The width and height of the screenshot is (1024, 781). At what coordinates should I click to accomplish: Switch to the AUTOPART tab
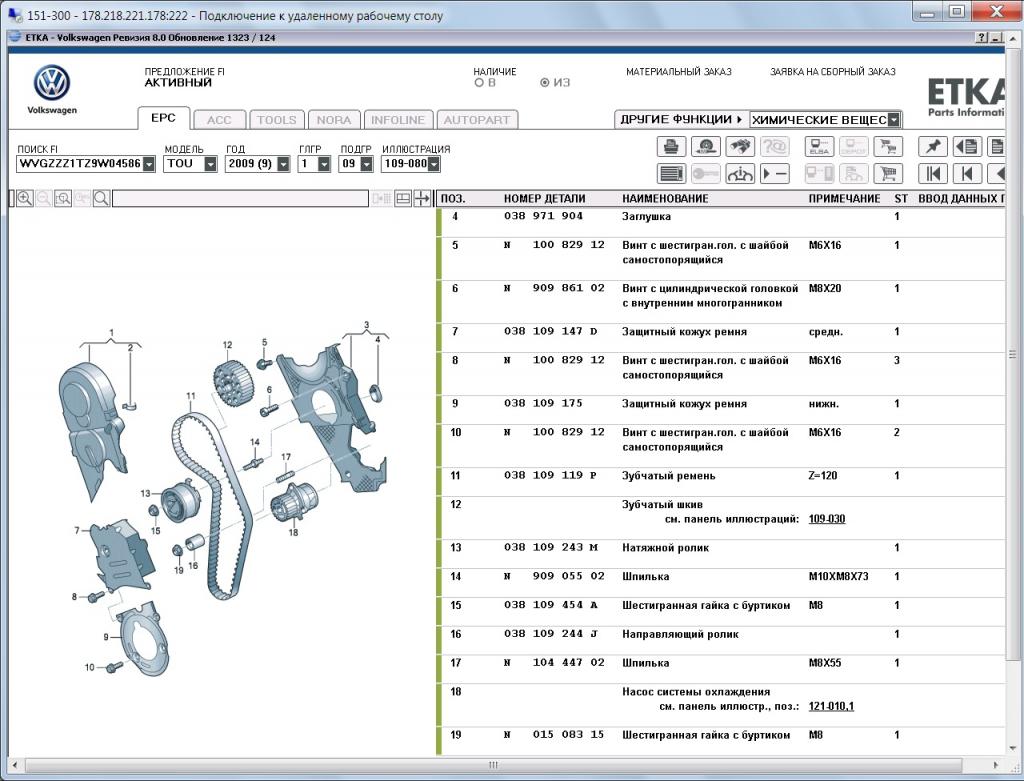click(x=477, y=120)
